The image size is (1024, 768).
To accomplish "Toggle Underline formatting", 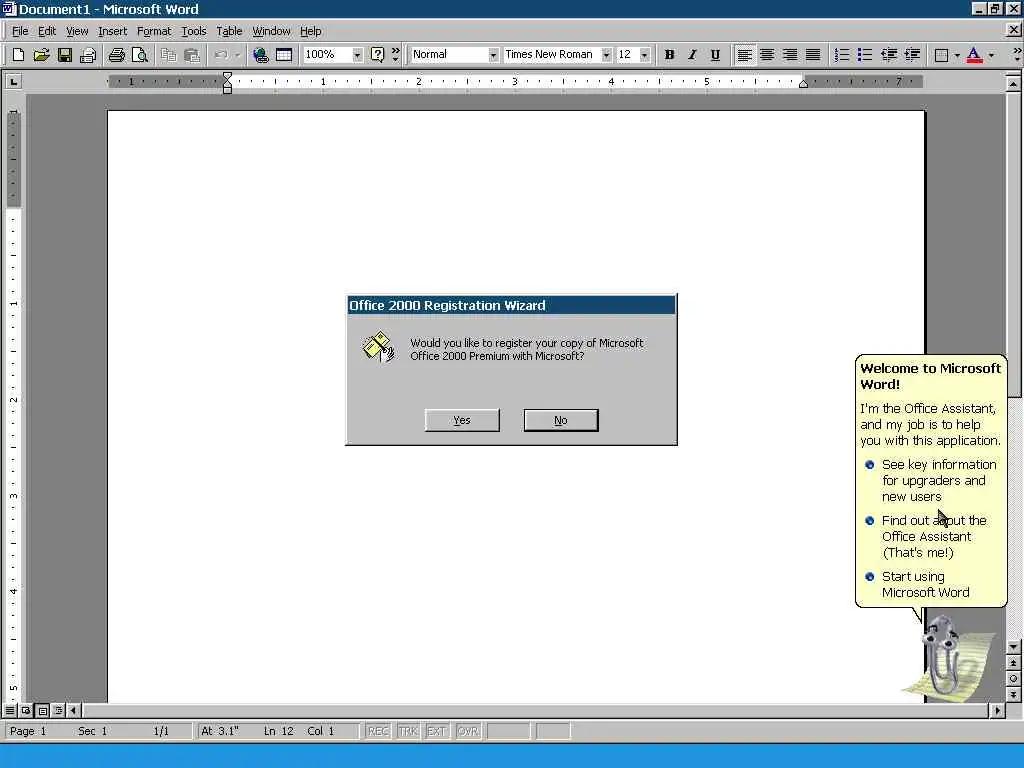I will 715,55.
